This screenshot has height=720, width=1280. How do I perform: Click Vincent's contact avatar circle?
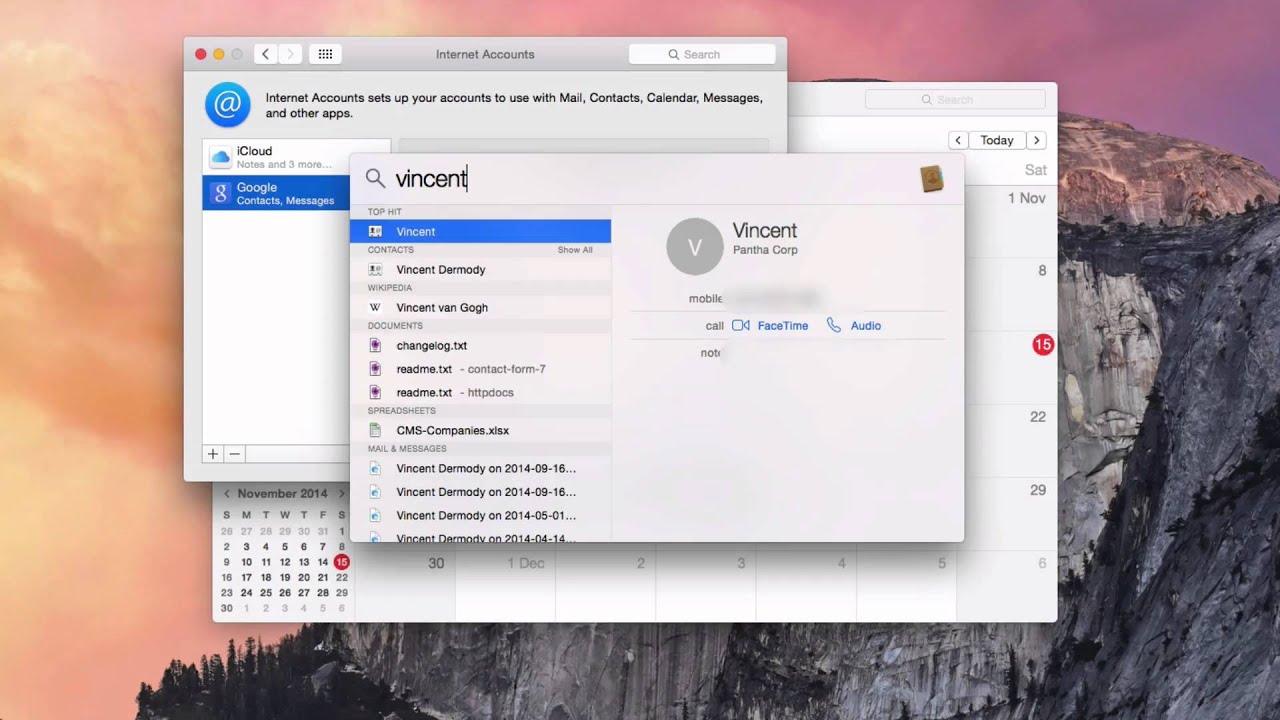click(x=695, y=246)
